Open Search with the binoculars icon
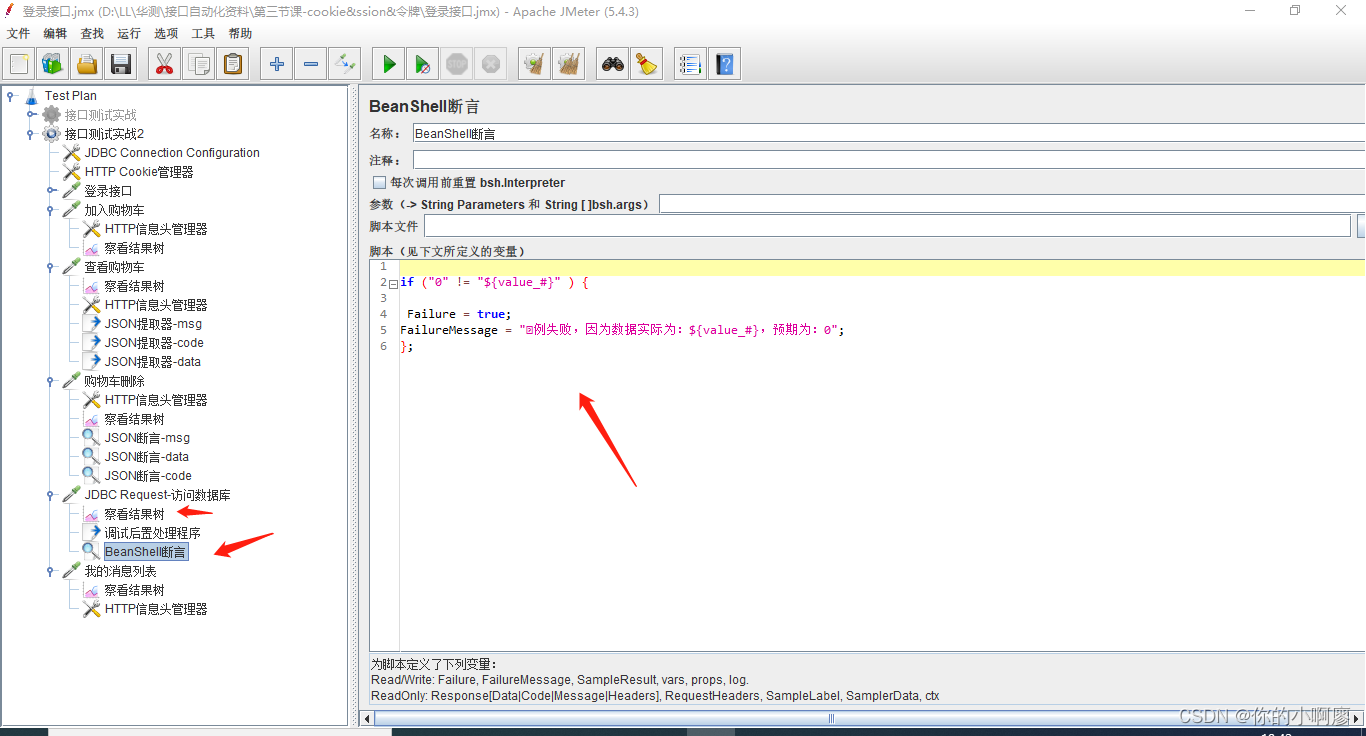The width and height of the screenshot is (1366, 736). pyautogui.click(x=613, y=64)
